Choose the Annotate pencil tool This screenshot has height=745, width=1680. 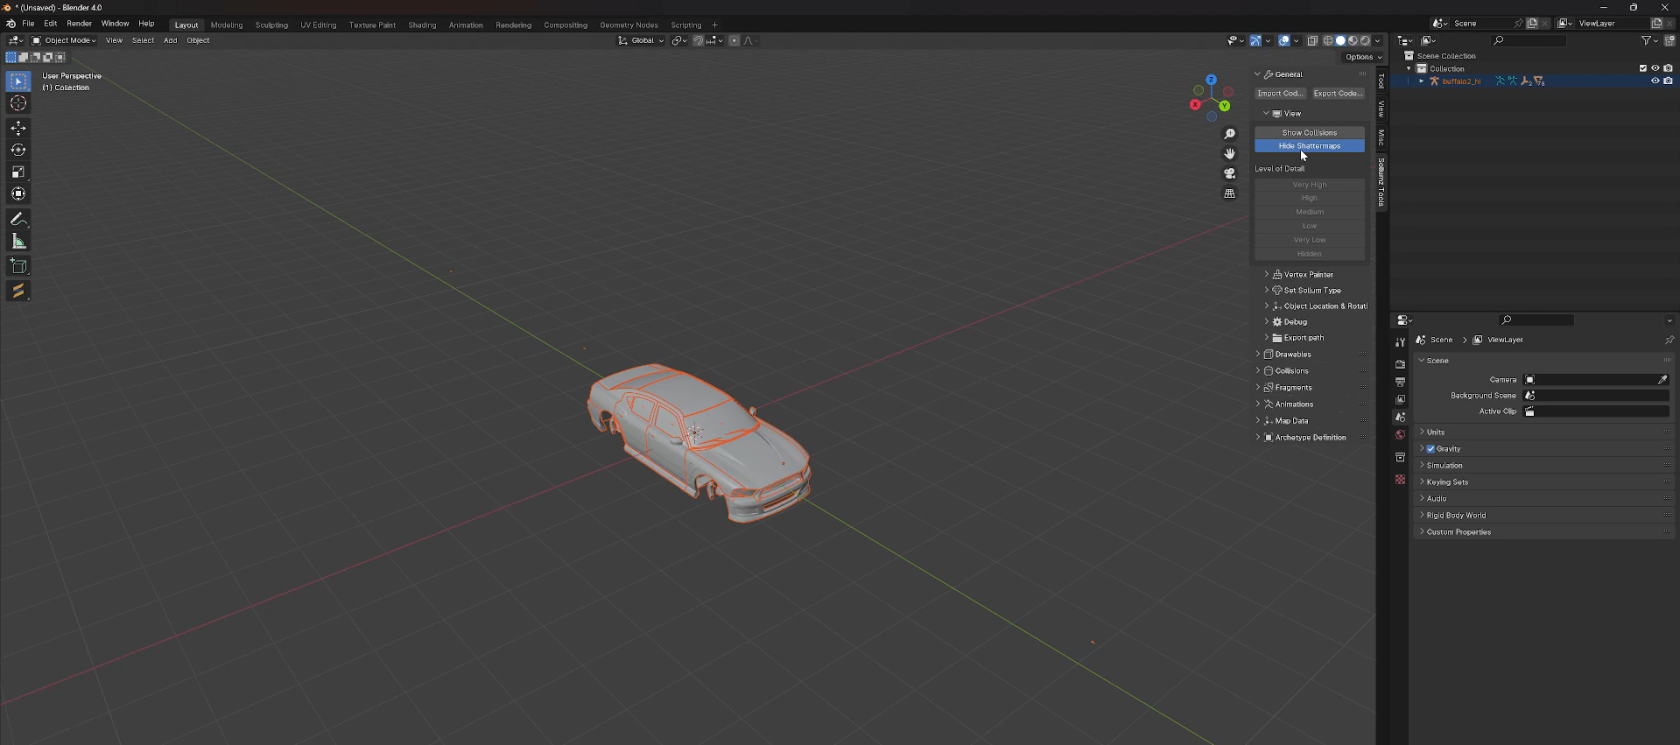[18, 219]
